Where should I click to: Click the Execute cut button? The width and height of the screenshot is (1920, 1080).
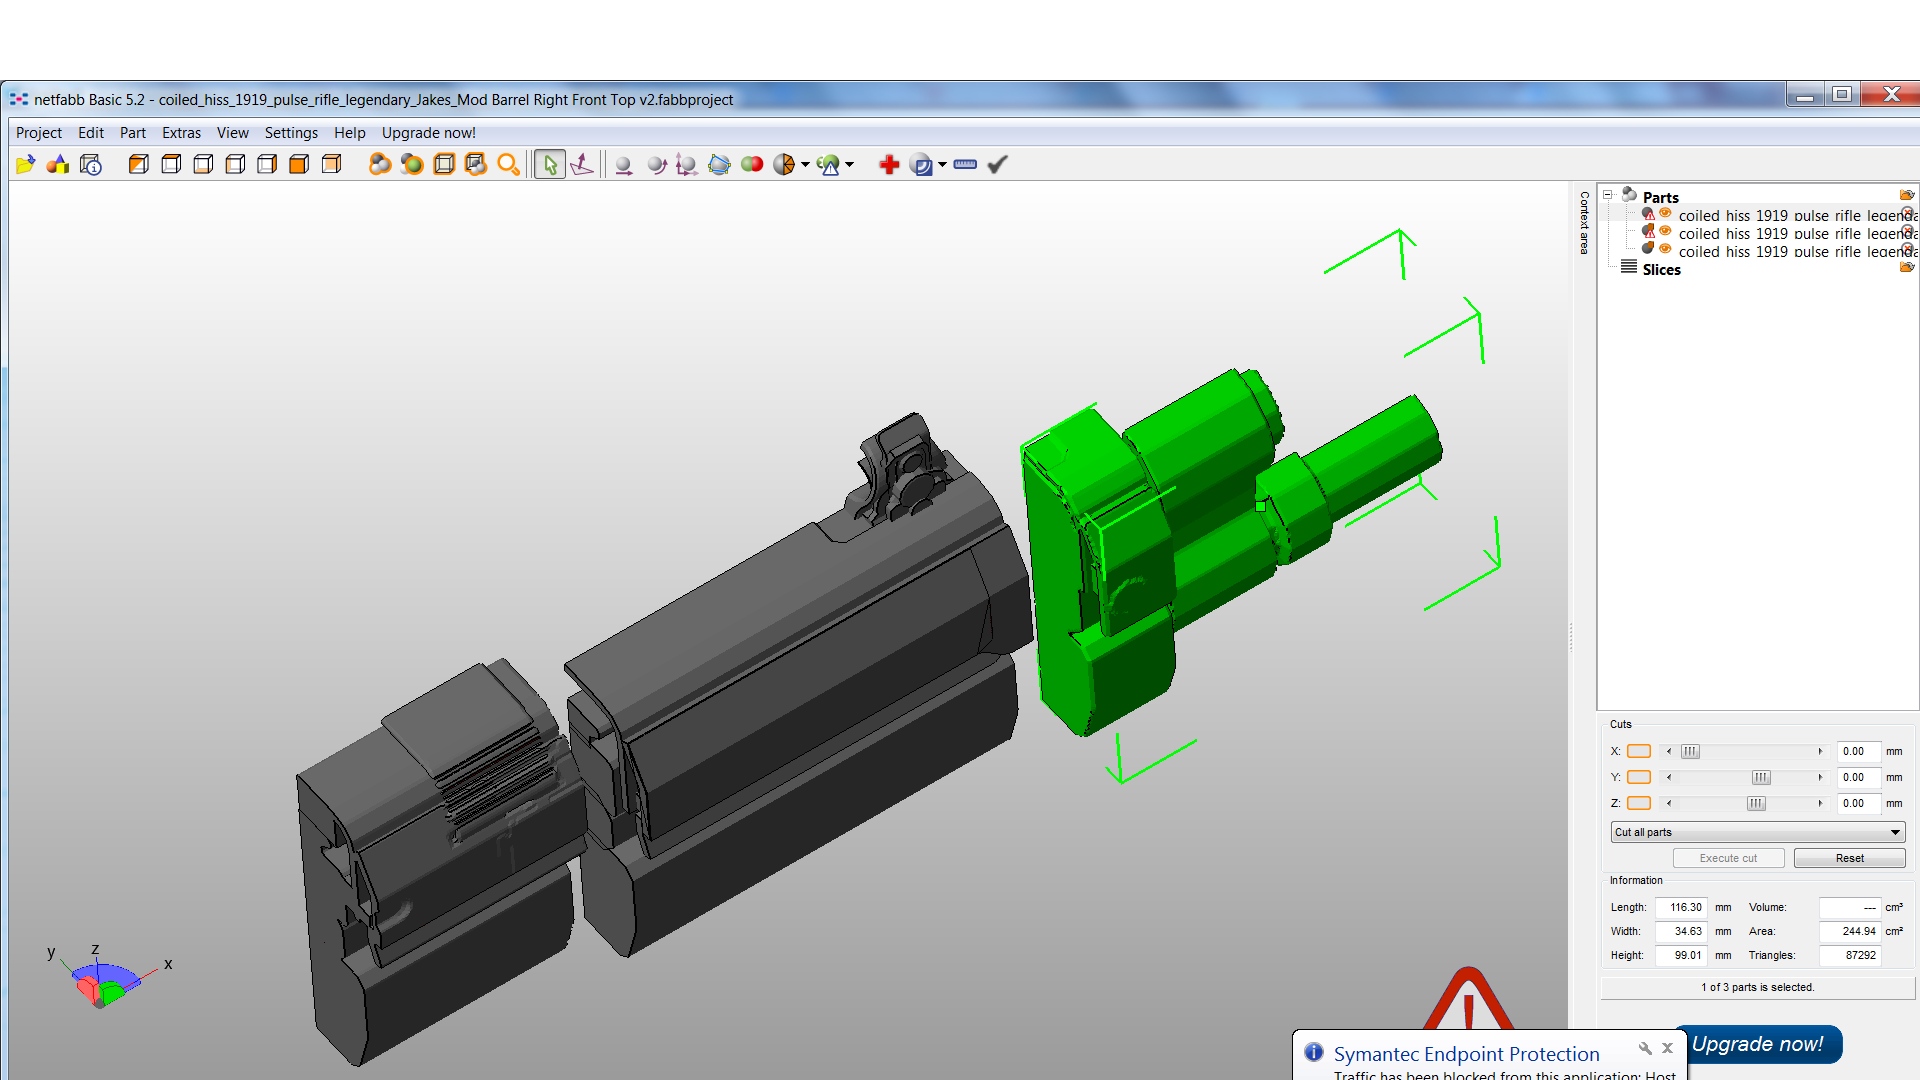1728,859
